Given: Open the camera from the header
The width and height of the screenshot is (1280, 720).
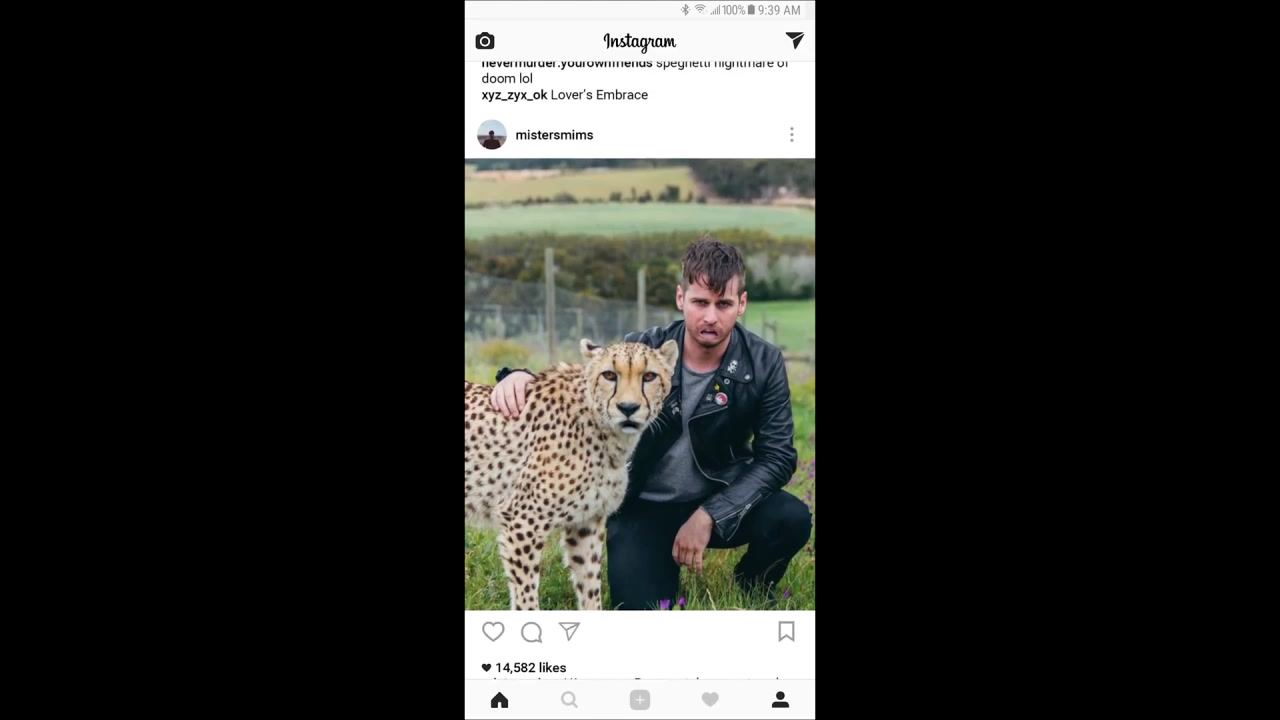Looking at the screenshot, I should [485, 41].
